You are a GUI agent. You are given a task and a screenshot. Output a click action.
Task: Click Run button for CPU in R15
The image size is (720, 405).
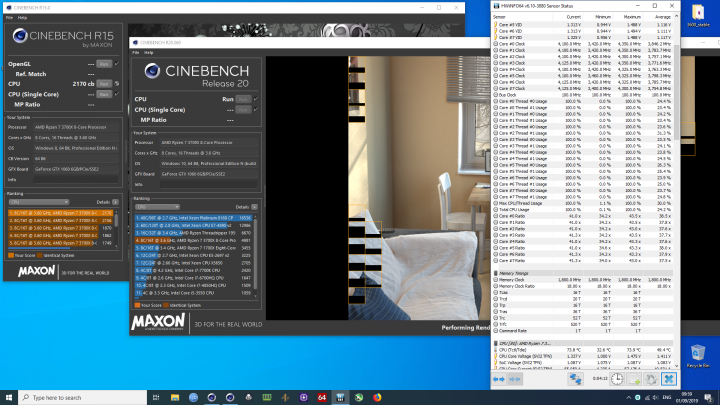click(x=104, y=84)
